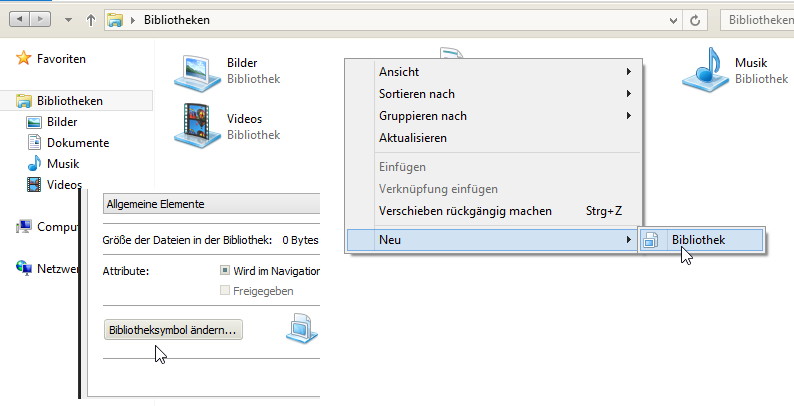Image resolution: width=794 pixels, height=406 pixels.
Task: Open Favoriten in navigation pane
Action: [x=61, y=59]
